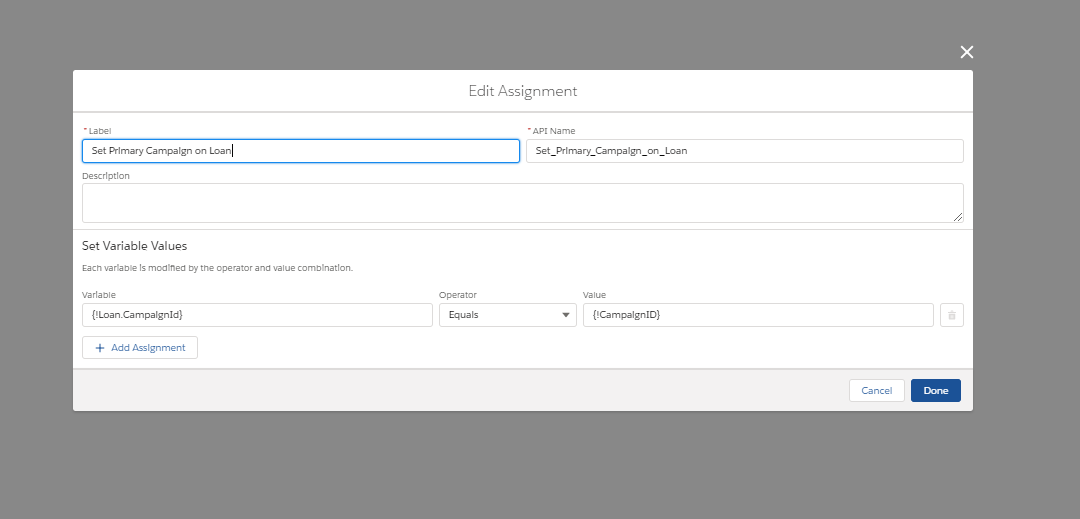Click the Operator dropdown arrow
The width and height of the screenshot is (1080, 519).
pyautogui.click(x=565, y=315)
